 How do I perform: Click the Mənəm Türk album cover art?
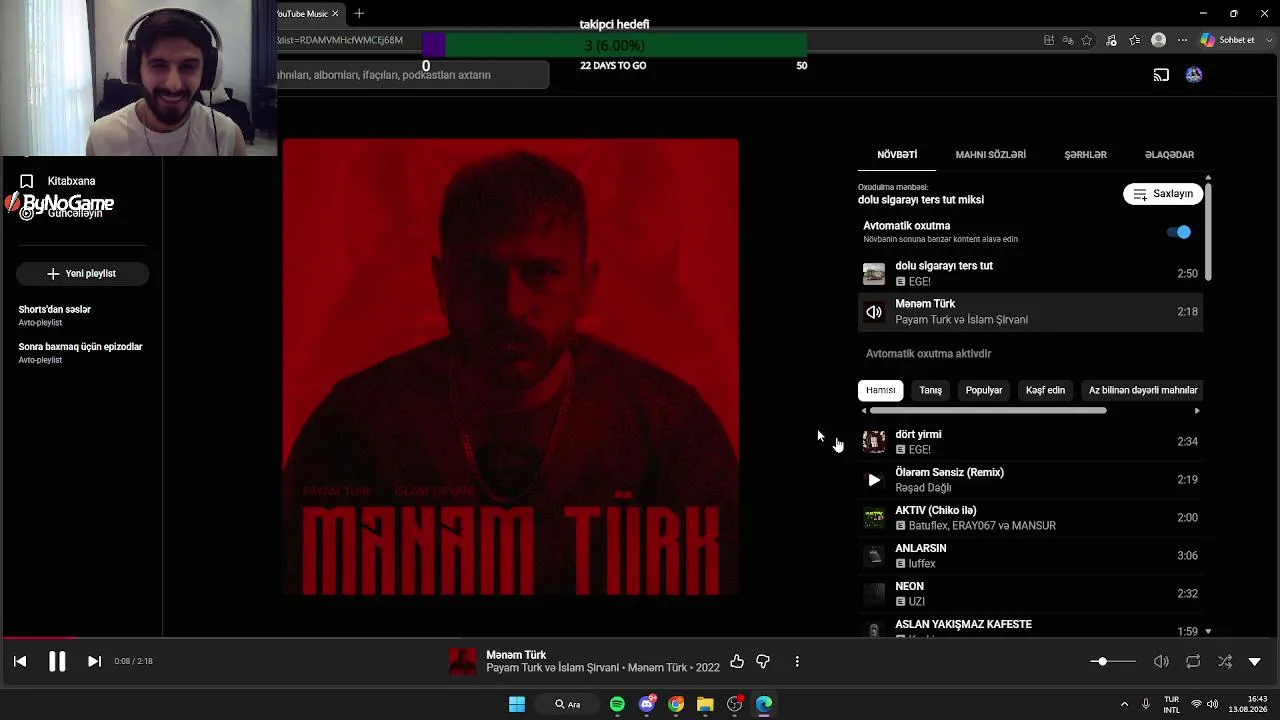pos(511,367)
